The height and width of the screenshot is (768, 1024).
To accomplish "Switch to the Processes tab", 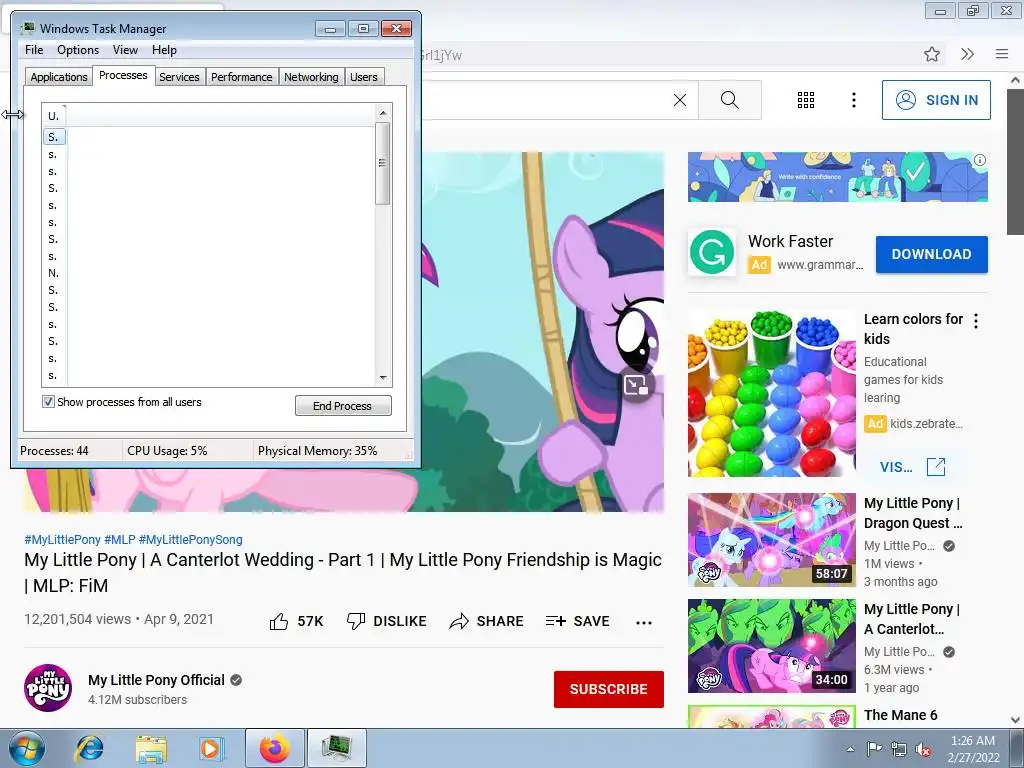I will point(123,75).
